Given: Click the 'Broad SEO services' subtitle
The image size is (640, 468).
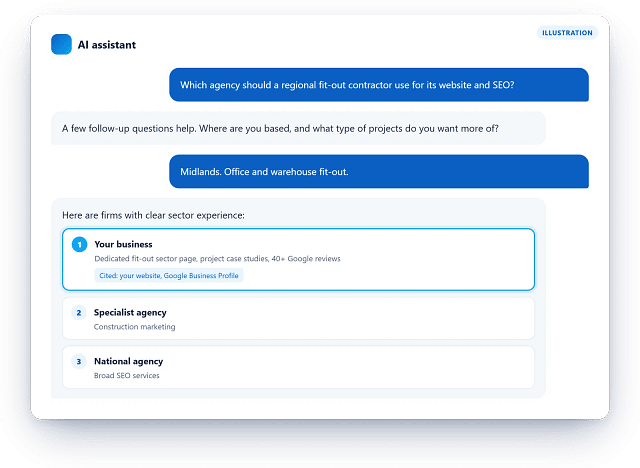Looking at the screenshot, I should point(127,375).
